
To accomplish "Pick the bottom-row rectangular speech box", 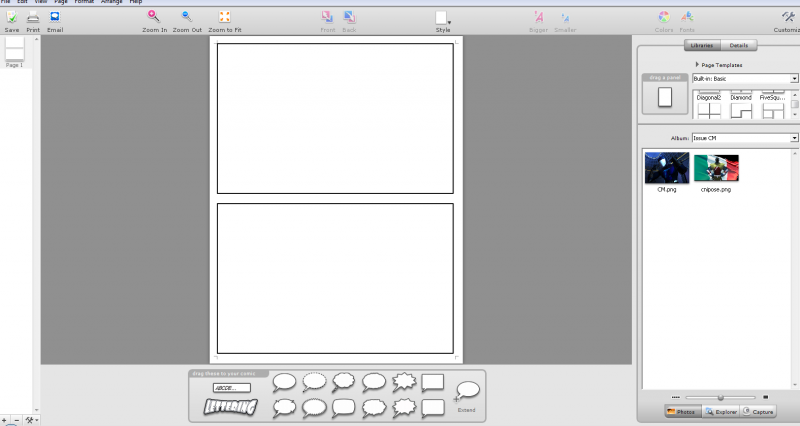I will point(433,408).
